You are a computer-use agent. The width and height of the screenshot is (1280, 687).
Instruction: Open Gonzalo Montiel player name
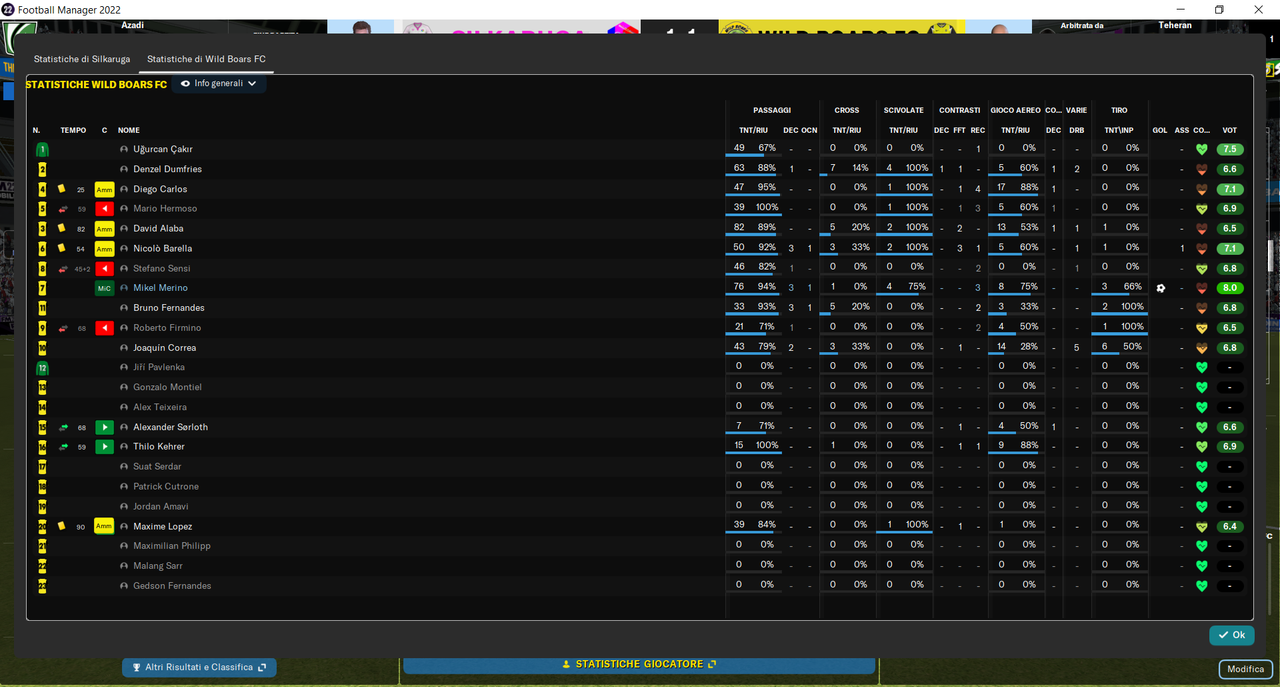click(x=168, y=387)
